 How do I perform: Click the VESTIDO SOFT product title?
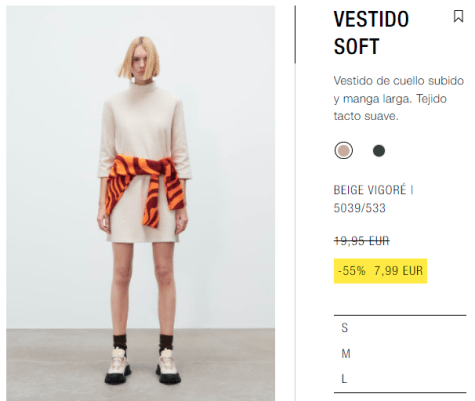[371, 32]
